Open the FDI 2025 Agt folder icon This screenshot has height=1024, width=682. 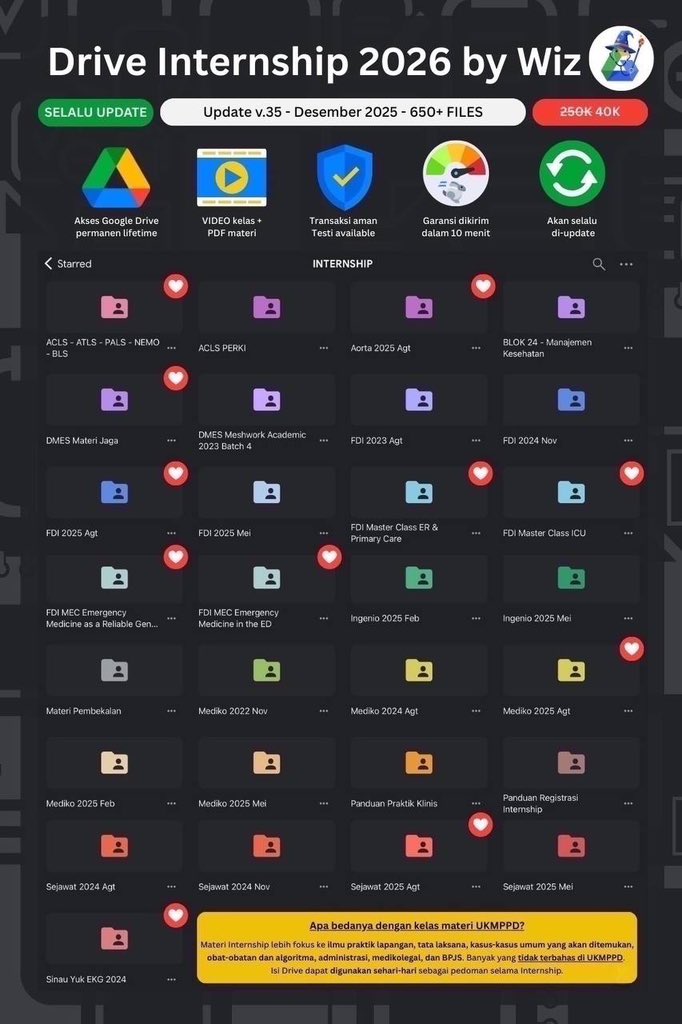pos(114,492)
